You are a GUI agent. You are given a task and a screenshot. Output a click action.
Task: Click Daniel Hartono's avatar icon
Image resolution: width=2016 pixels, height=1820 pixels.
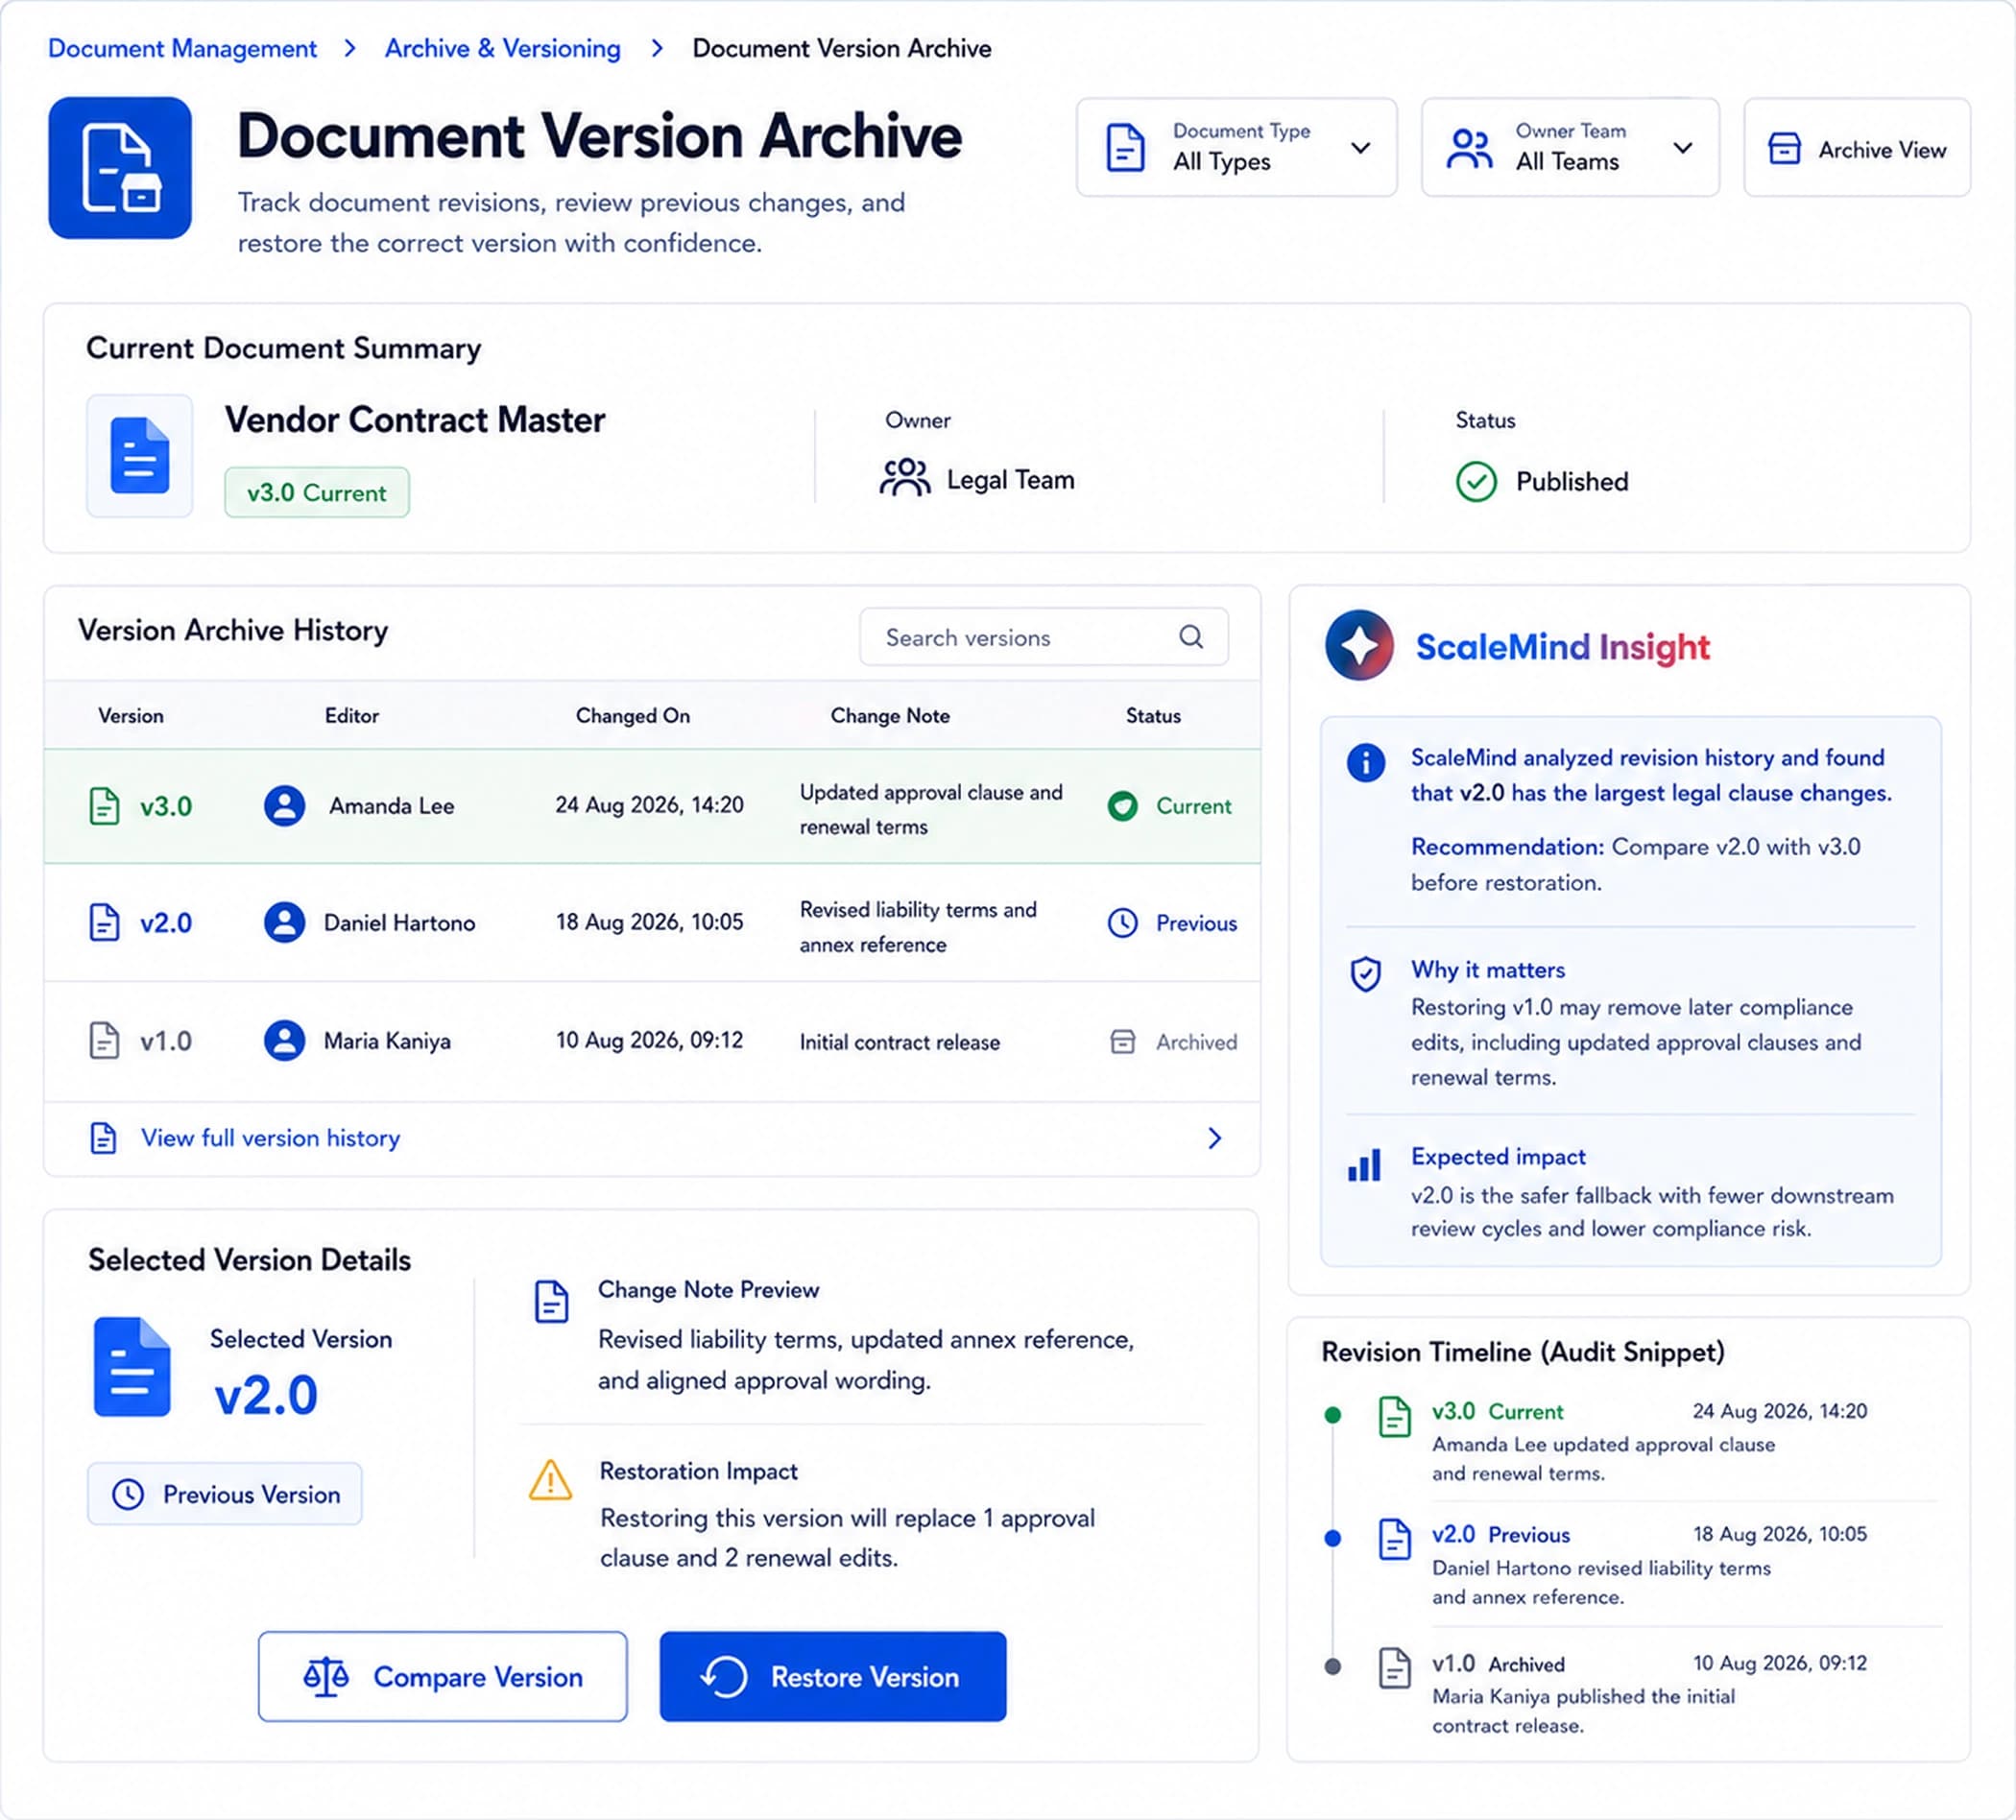(284, 922)
